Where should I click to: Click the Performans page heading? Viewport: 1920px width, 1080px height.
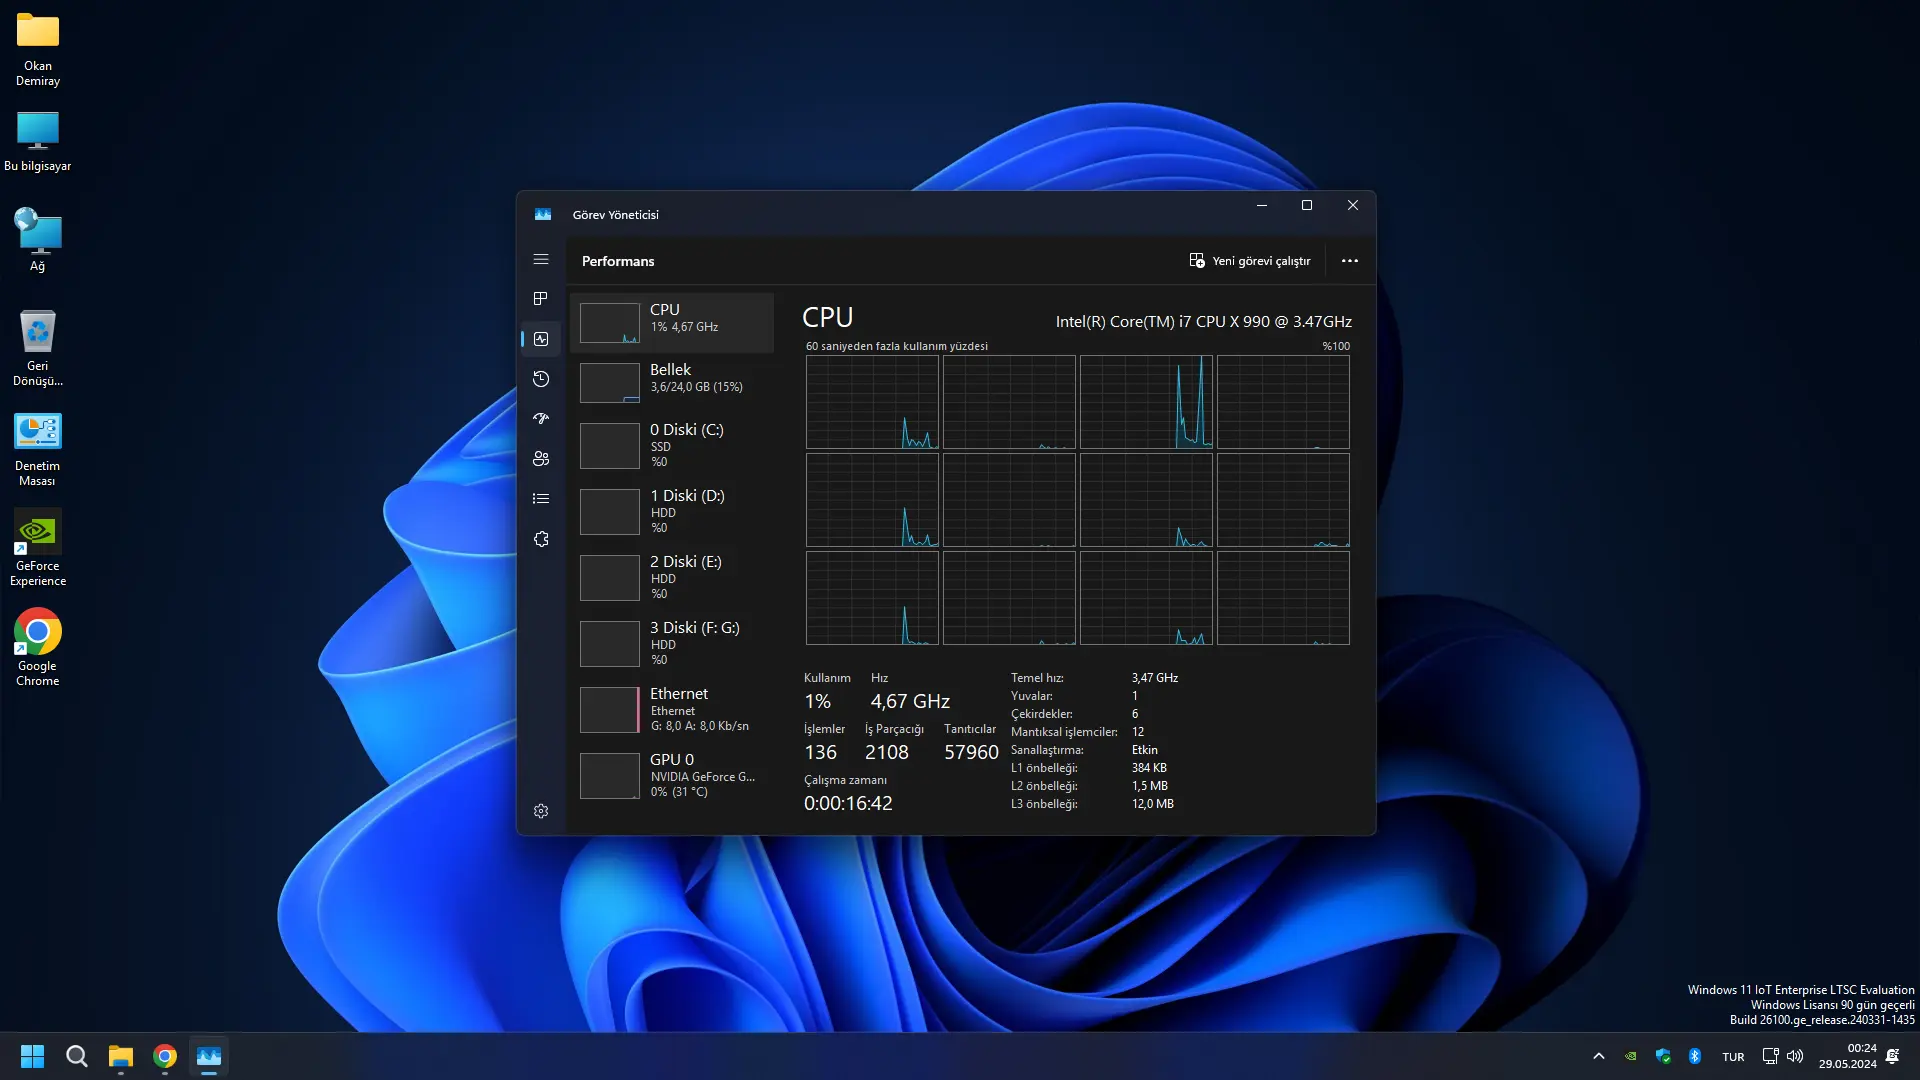(618, 261)
